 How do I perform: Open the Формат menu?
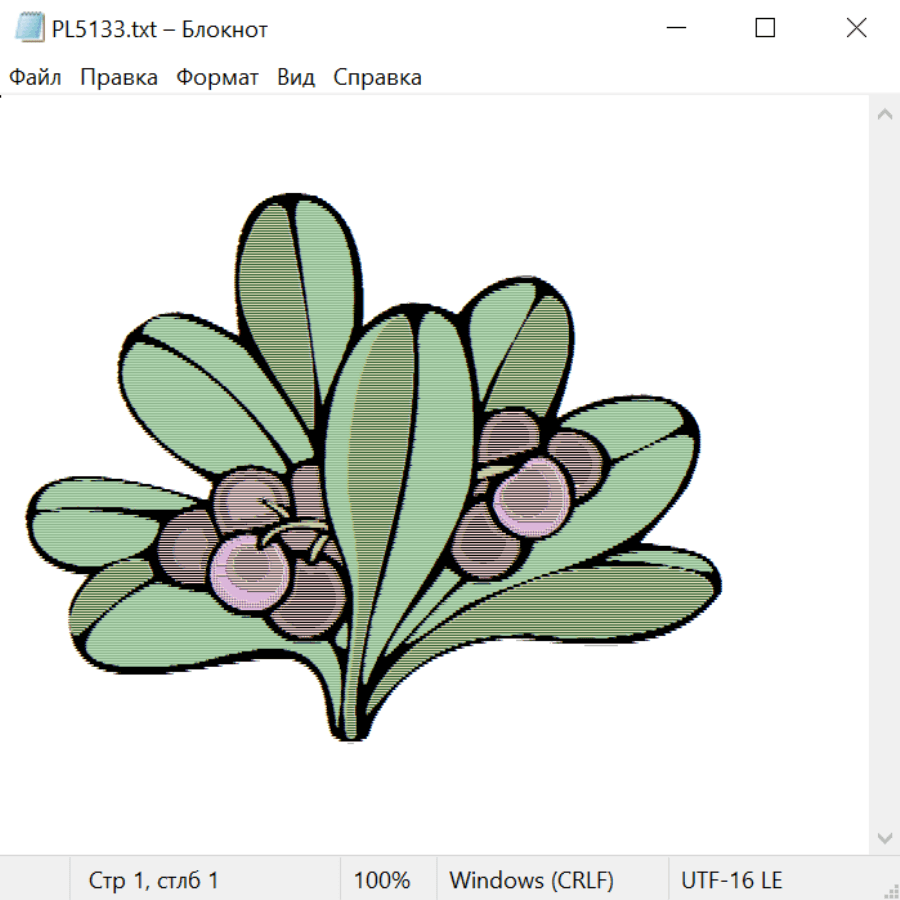(217, 78)
